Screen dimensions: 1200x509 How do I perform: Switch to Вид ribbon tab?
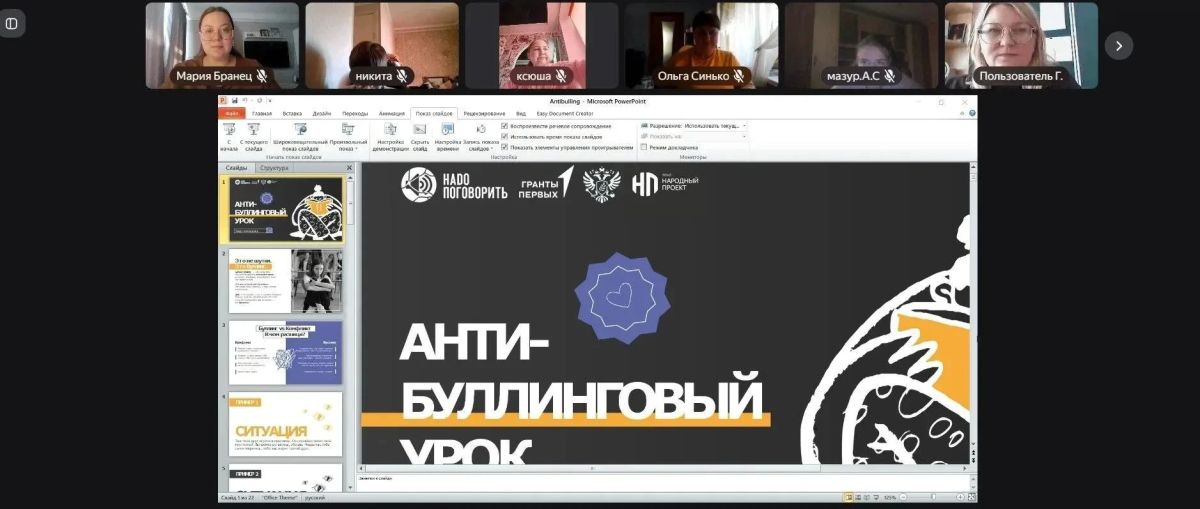coord(521,113)
